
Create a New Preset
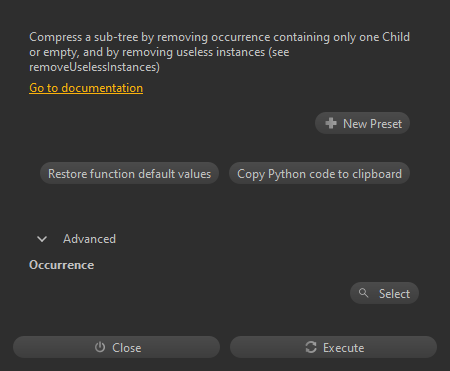click(362, 123)
